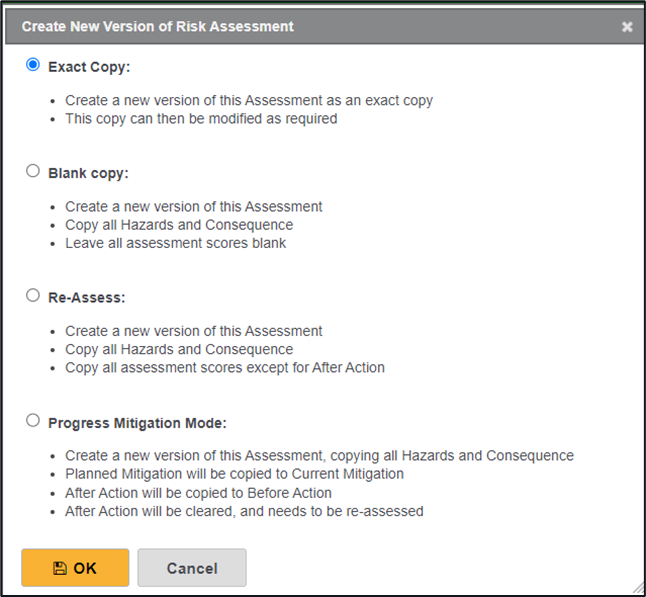Click the 'Progress Mitigation Mode:' label
Screen dimensions: 646x597
(x=137, y=422)
